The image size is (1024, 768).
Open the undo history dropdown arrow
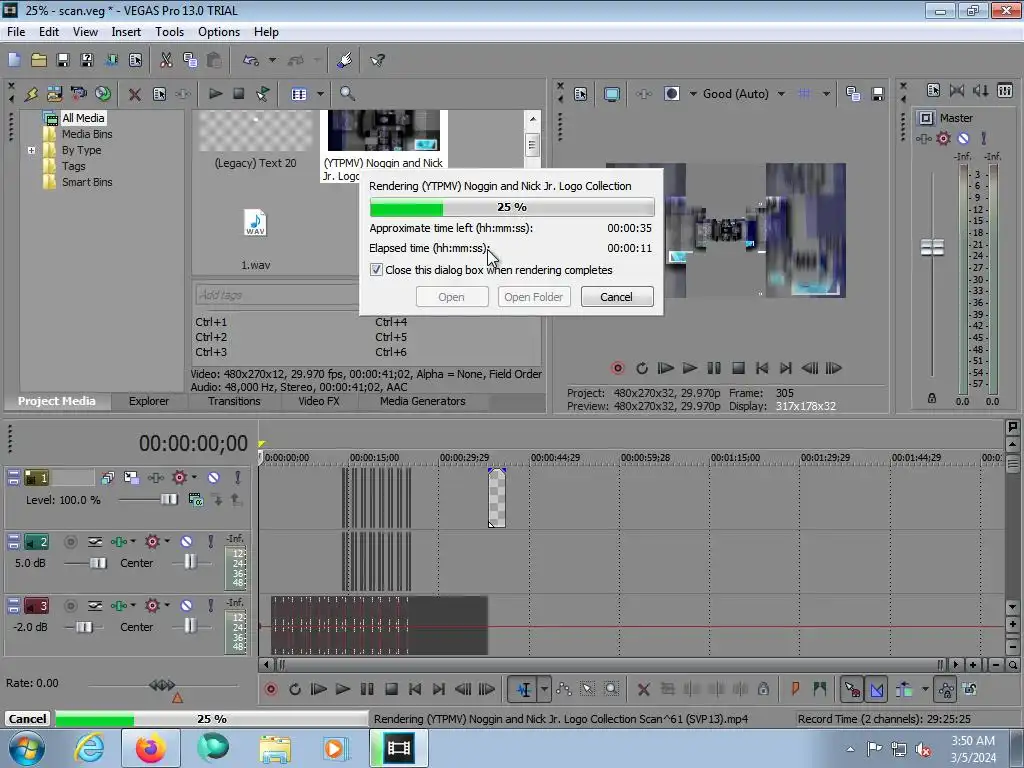click(x=272, y=60)
